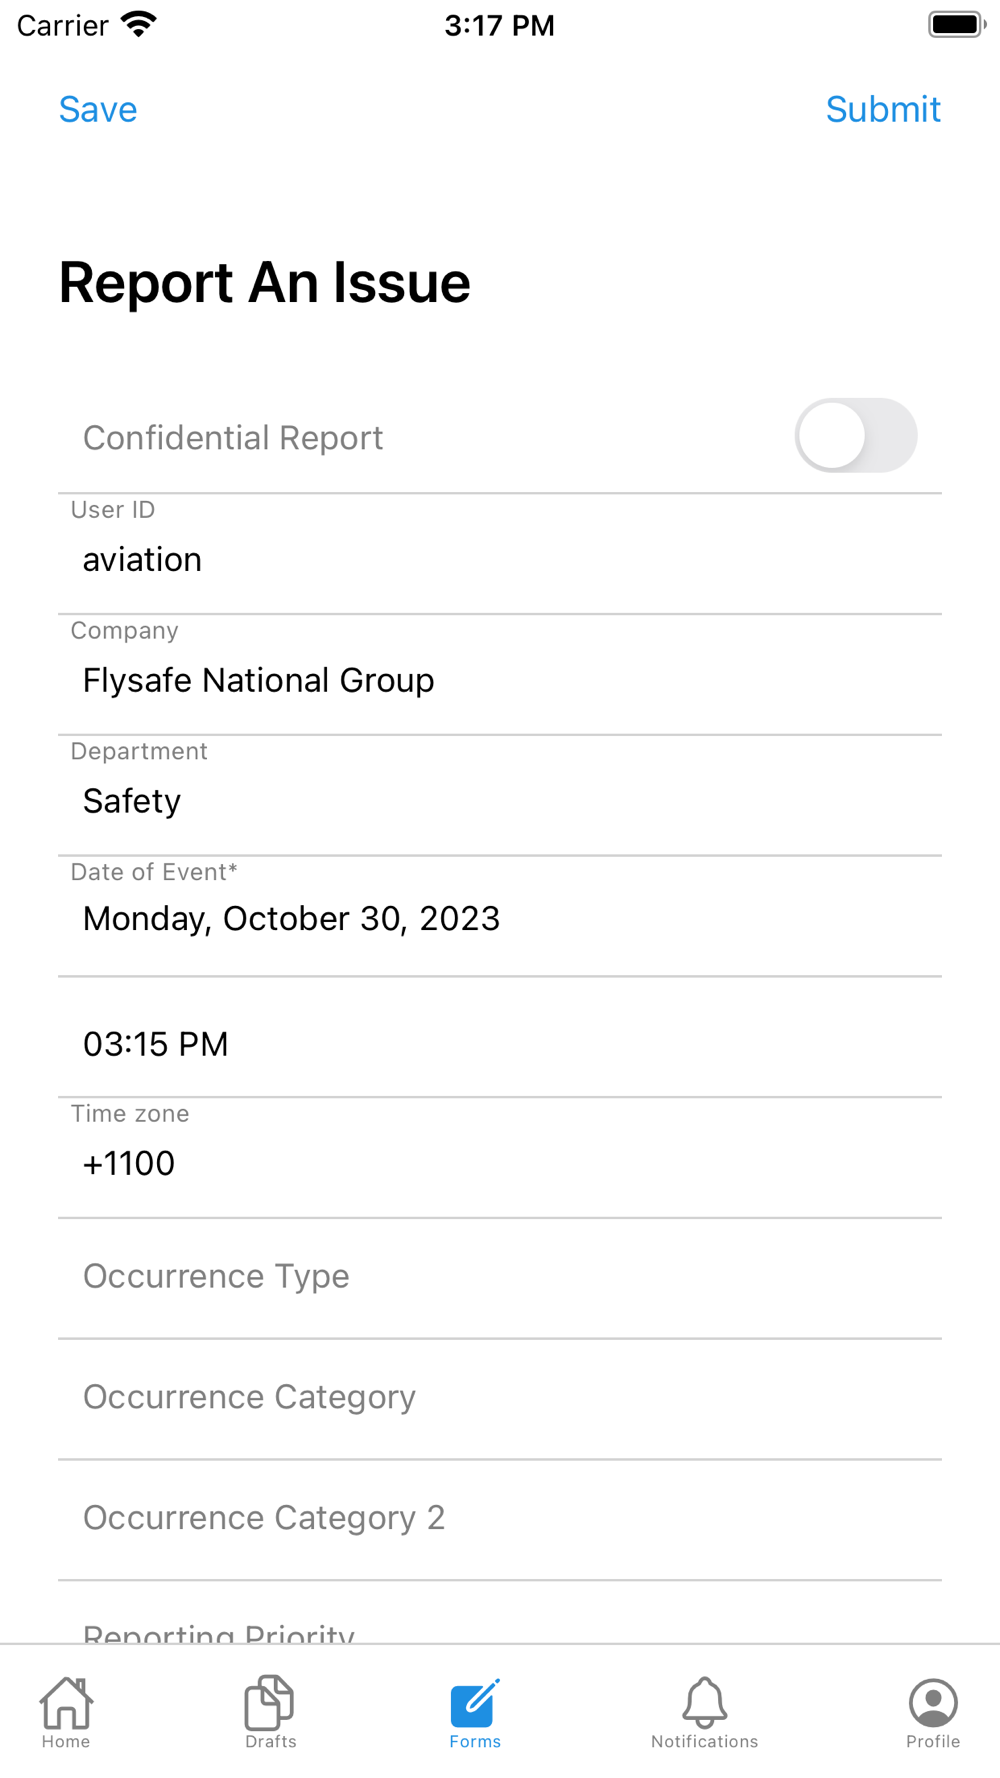Expand the Occurrence Category selector
The height and width of the screenshot is (1778, 1000).
click(500, 1398)
